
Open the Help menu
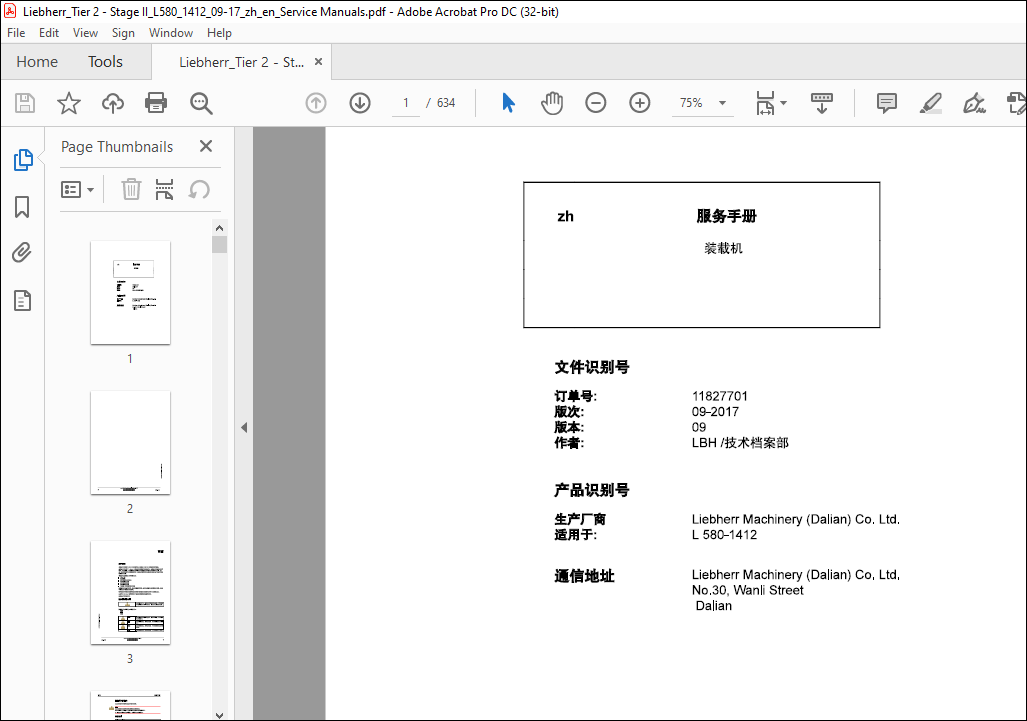[x=219, y=33]
